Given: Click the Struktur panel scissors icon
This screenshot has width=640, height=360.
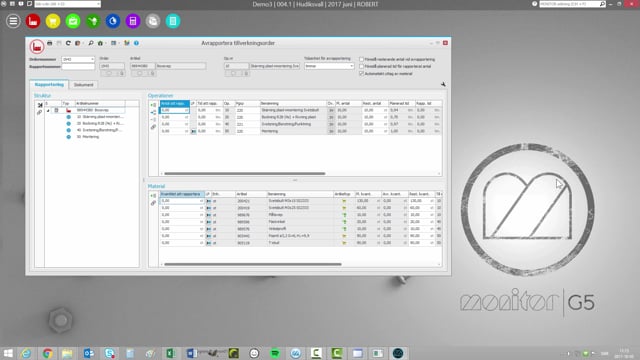Looking at the screenshot, I should pyautogui.click(x=40, y=105).
